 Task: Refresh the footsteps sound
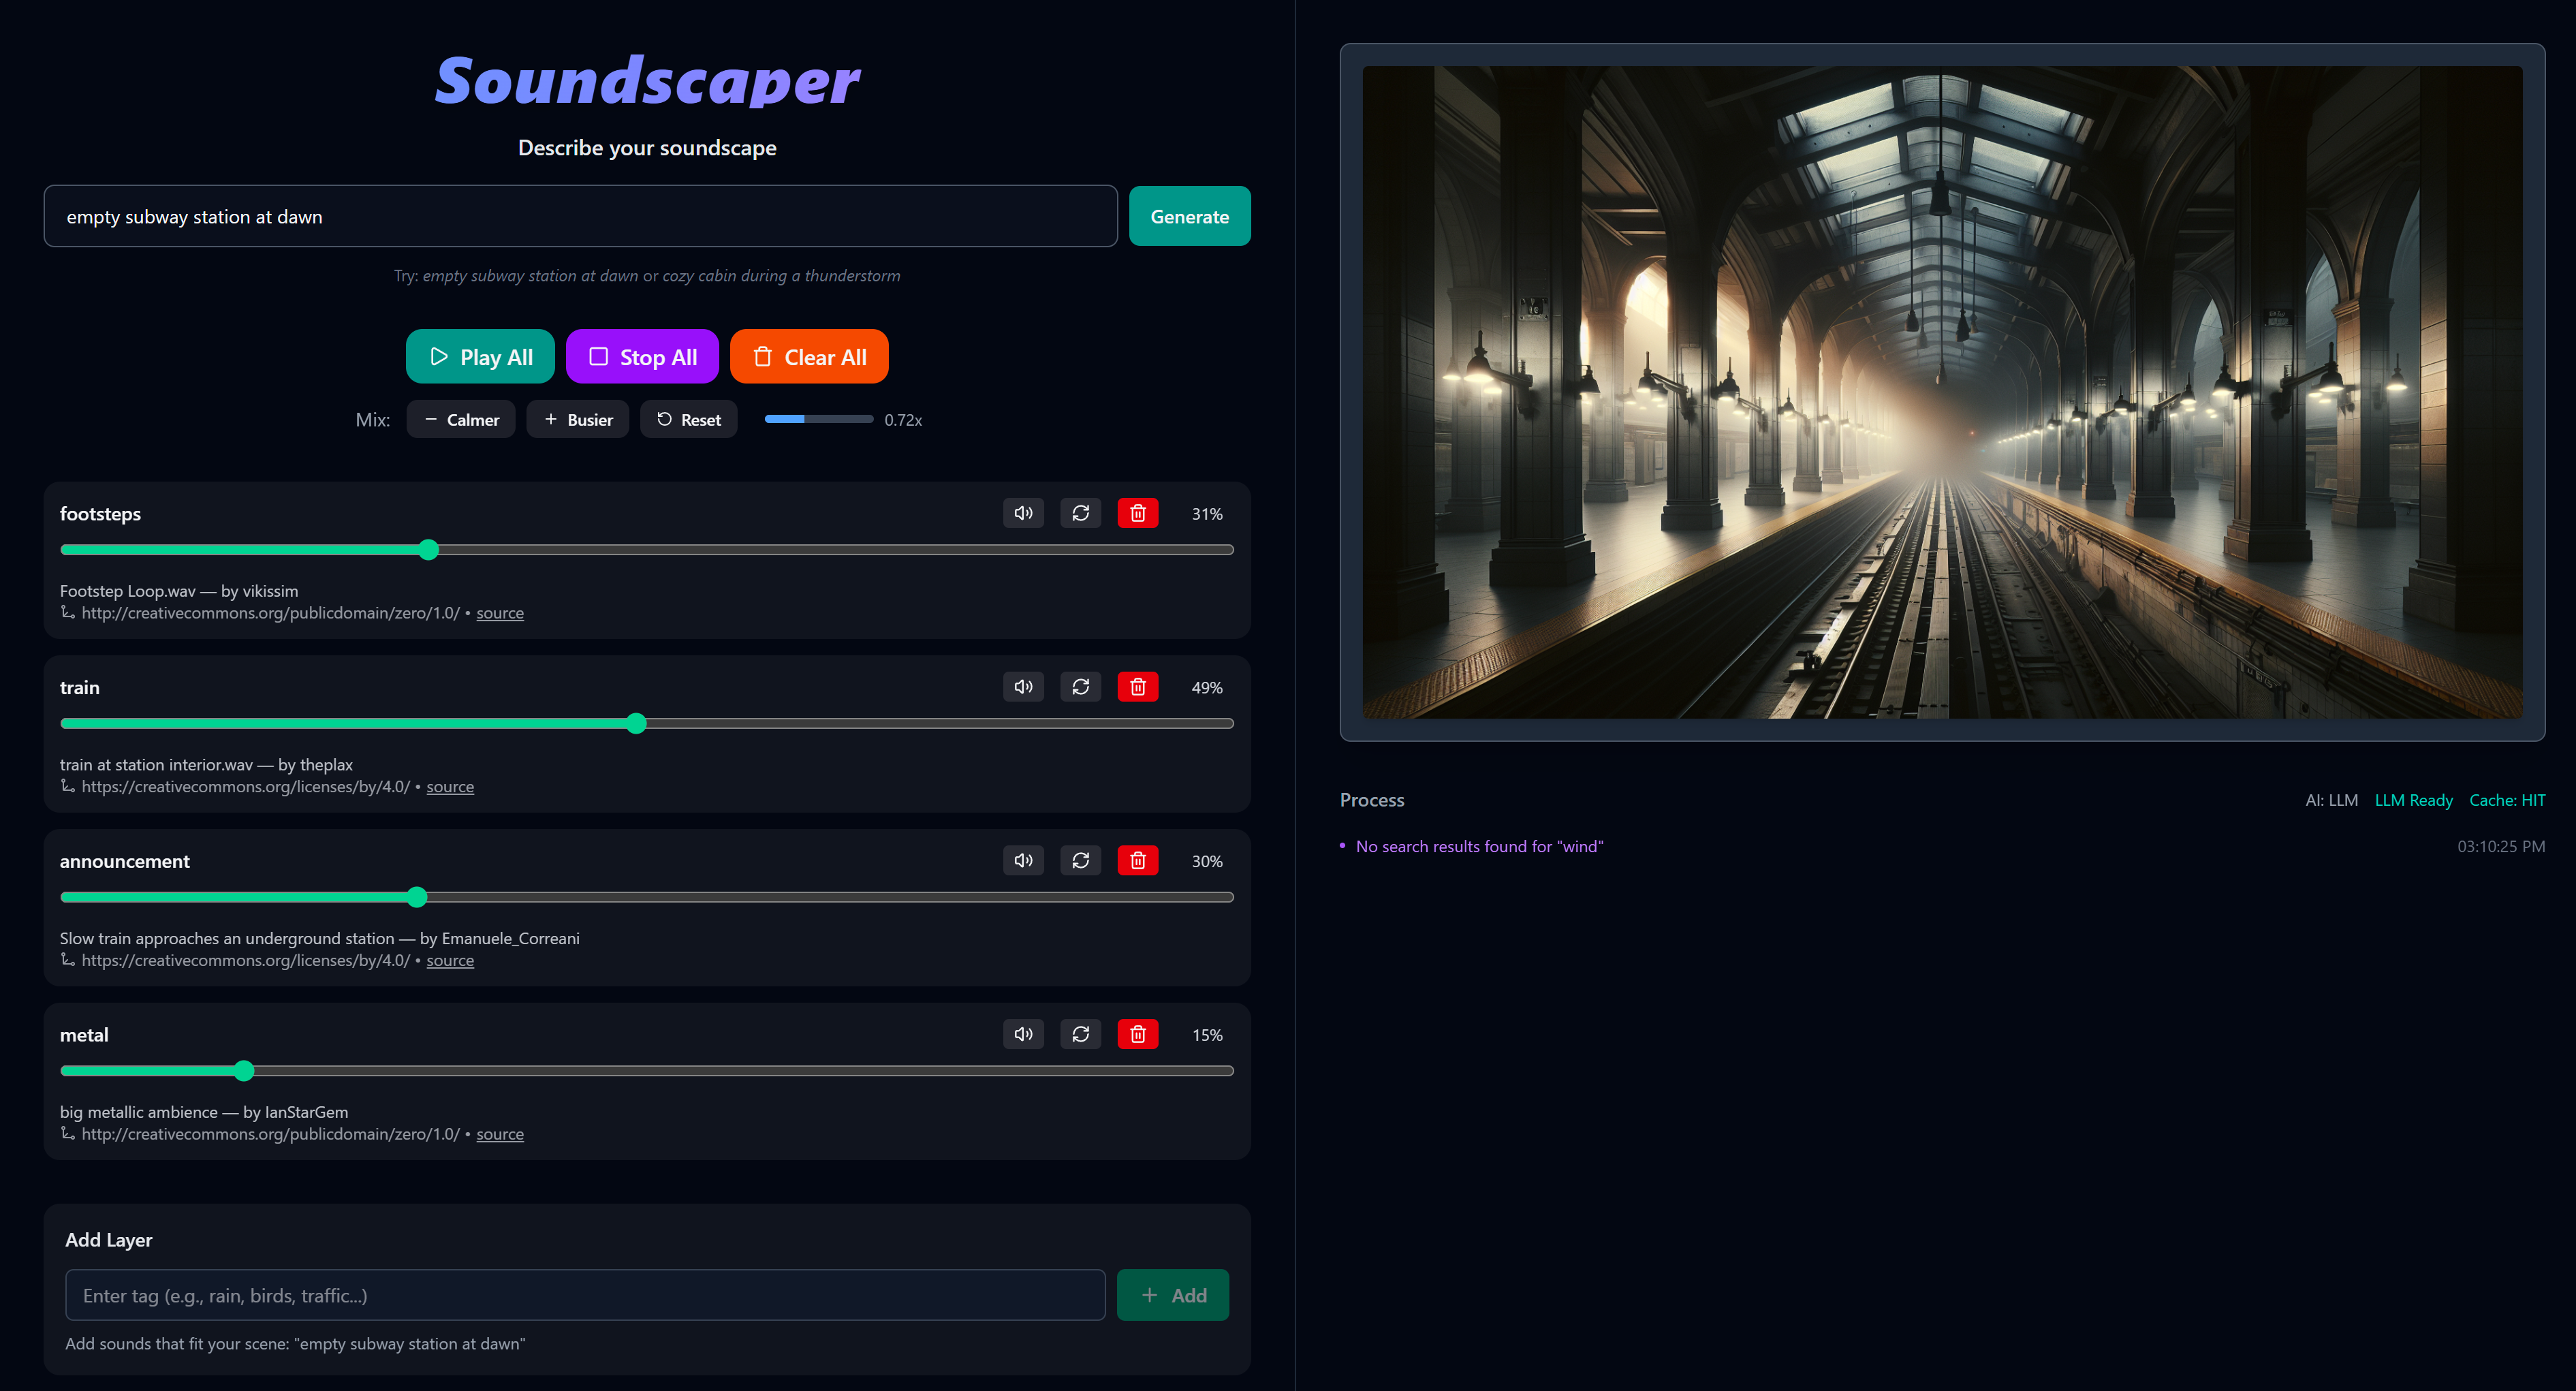(x=1080, y=513)
